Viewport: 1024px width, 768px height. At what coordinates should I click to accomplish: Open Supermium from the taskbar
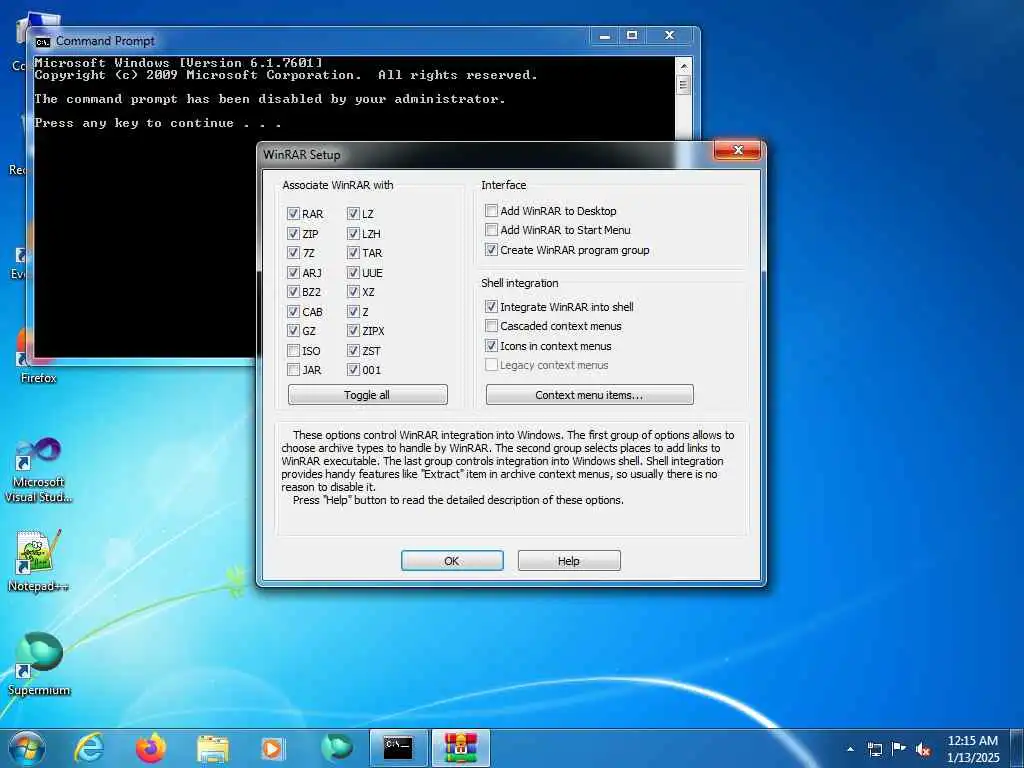(336, 748)
